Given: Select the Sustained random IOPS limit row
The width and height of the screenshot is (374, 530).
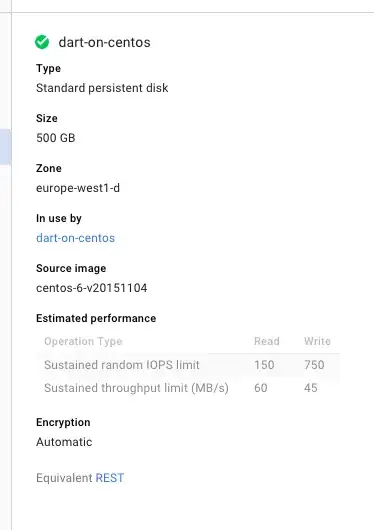Looking at the screenshot, I should (188, 365).
